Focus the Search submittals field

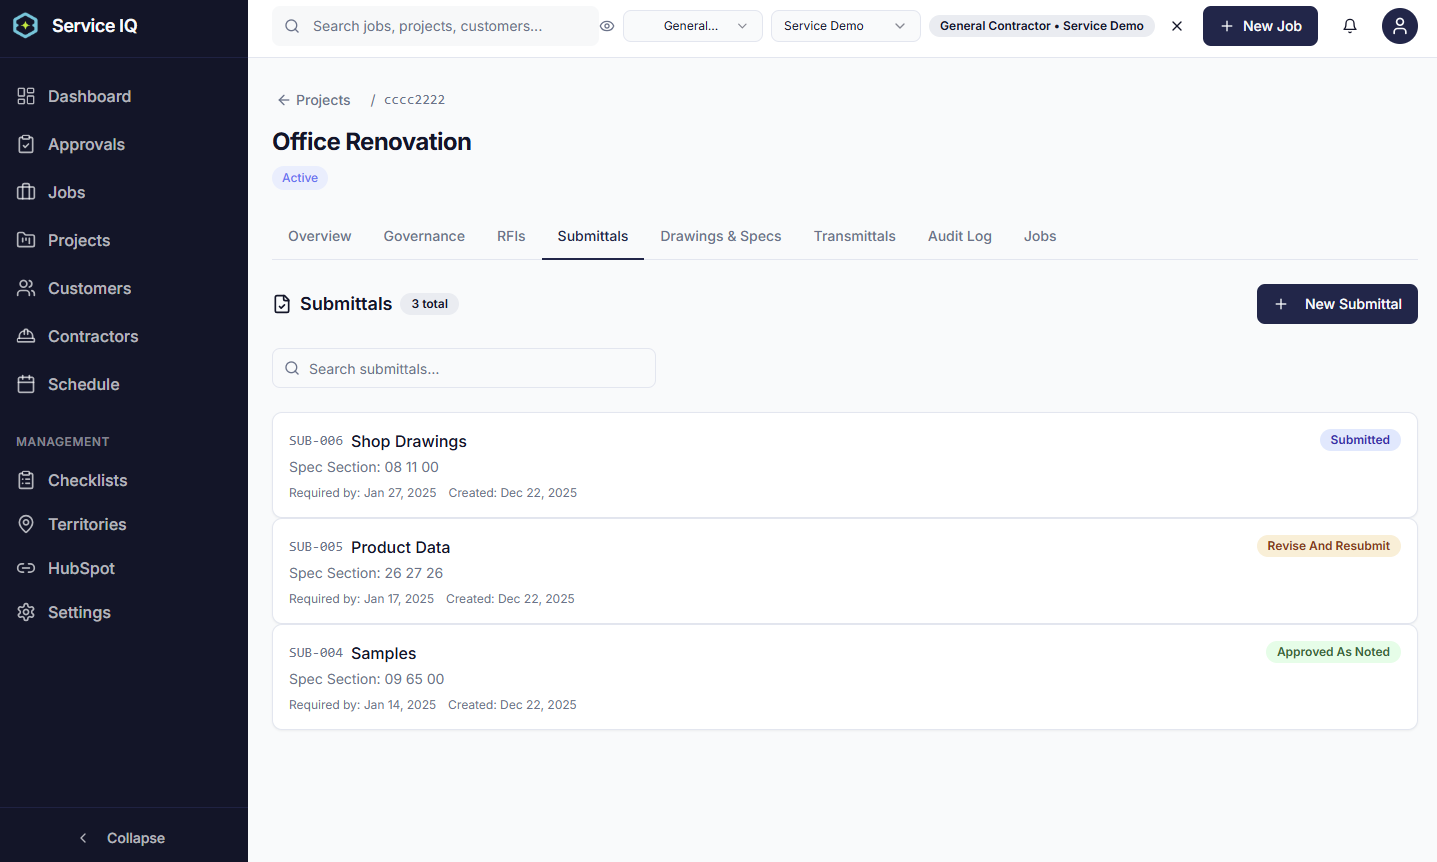coord(464,368)
